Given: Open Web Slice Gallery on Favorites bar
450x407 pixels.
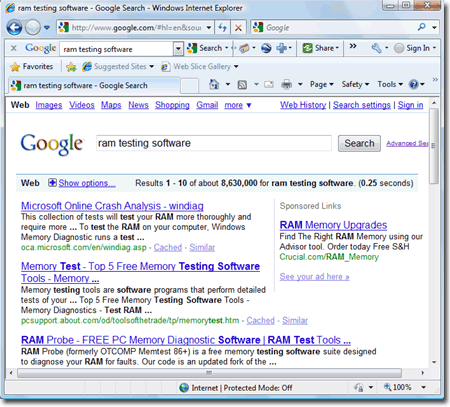Looking at the screenshot, I should tap(200, 67).
